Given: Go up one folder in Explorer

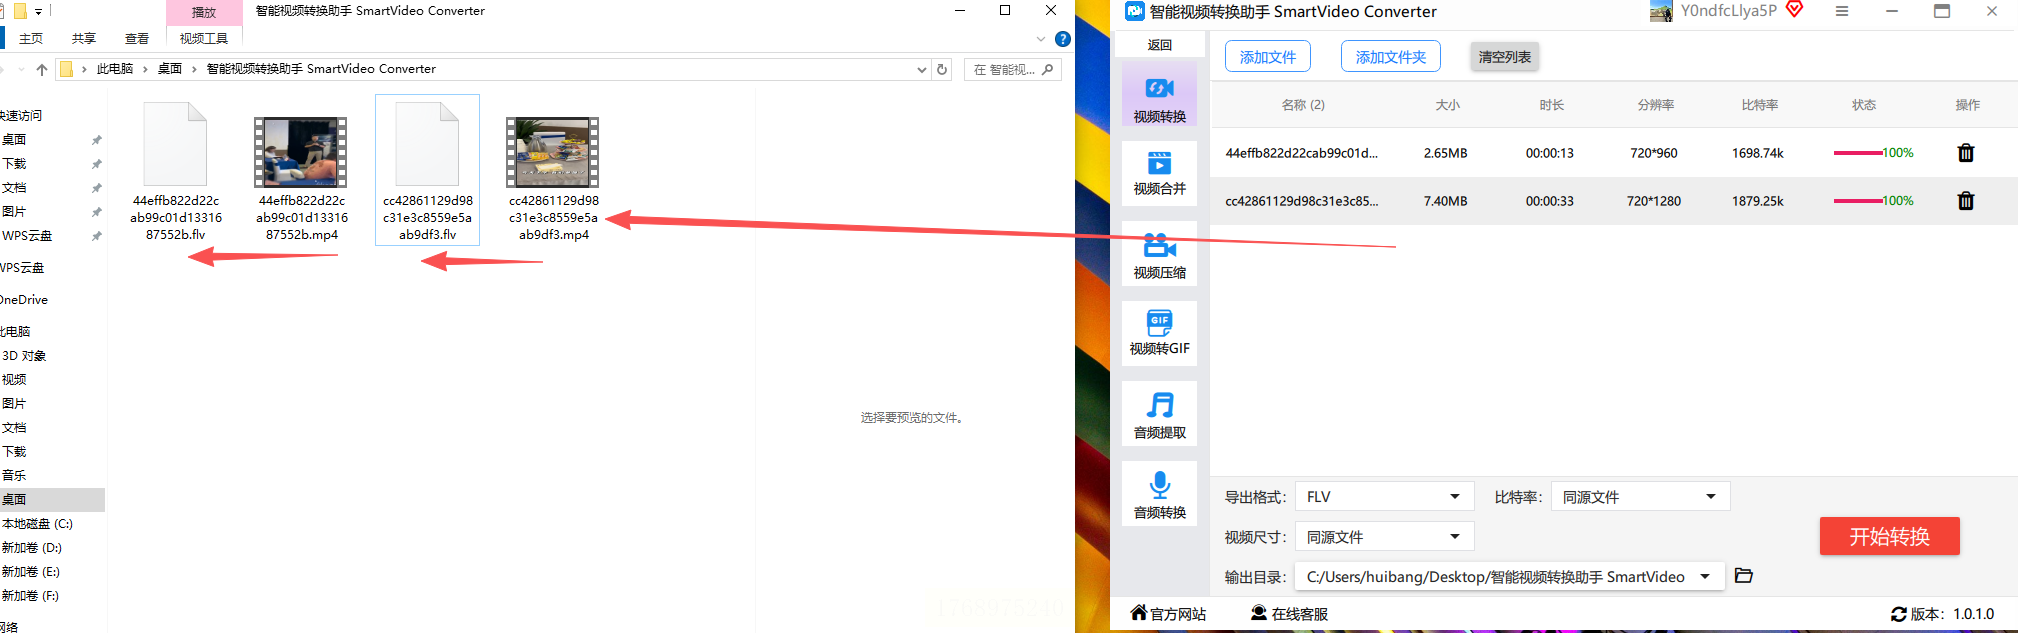Looking at the screenshot, I should click(41, 69).
